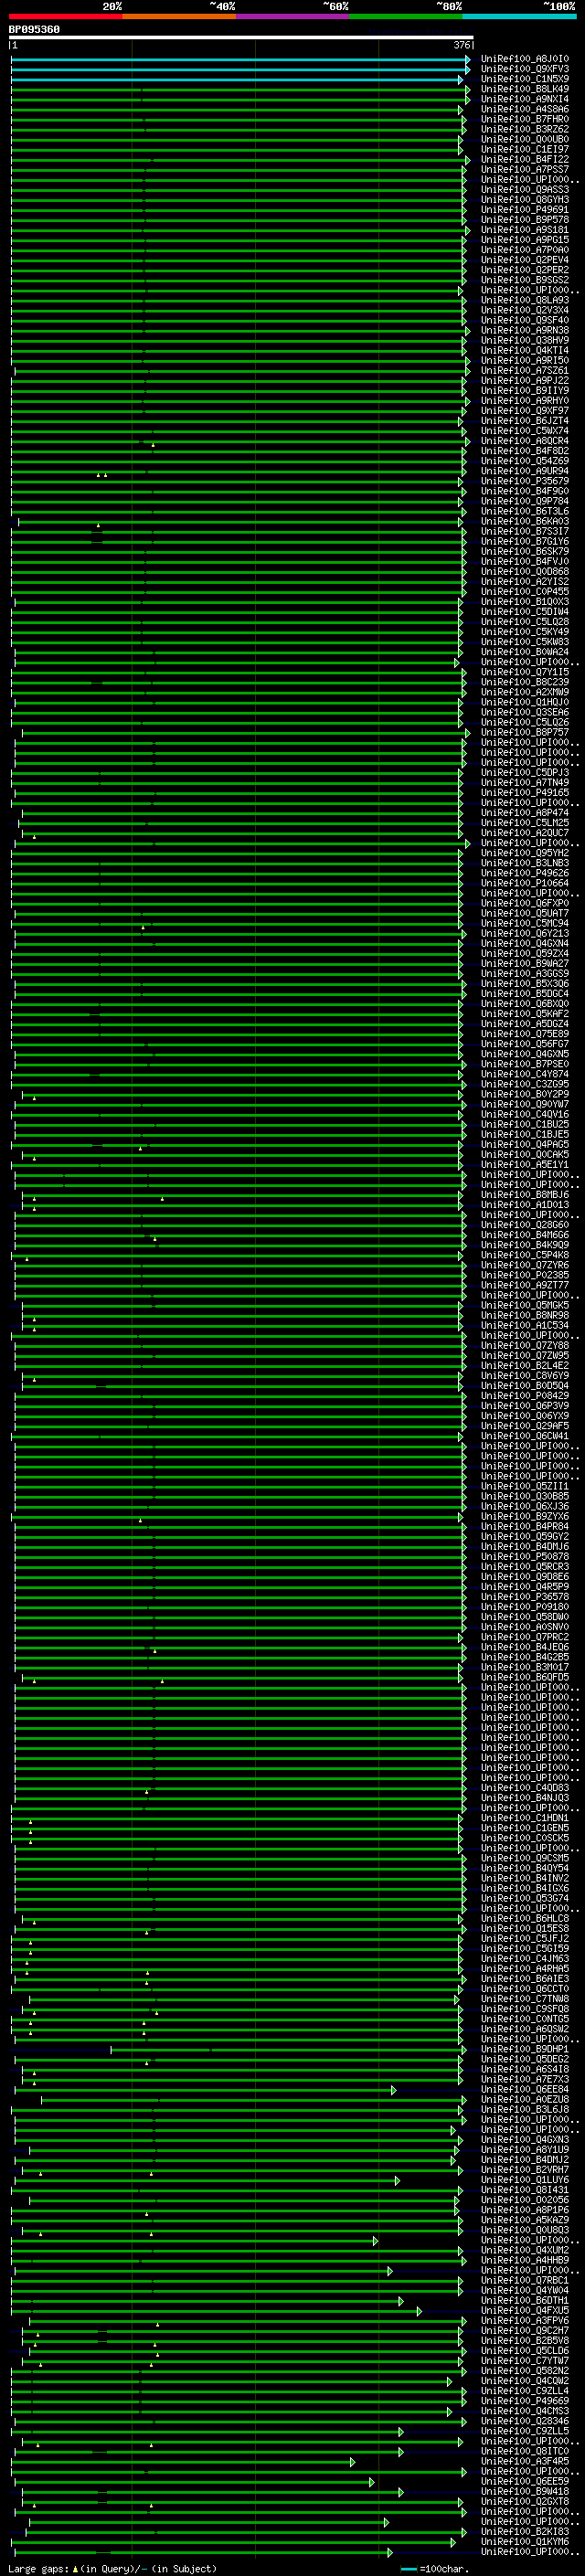Click the cyan alignment bar for UniRef100_A8J0I0
Image resolution: width=585 pixels, height=2576 pixels.
click(x=241, y=59)
